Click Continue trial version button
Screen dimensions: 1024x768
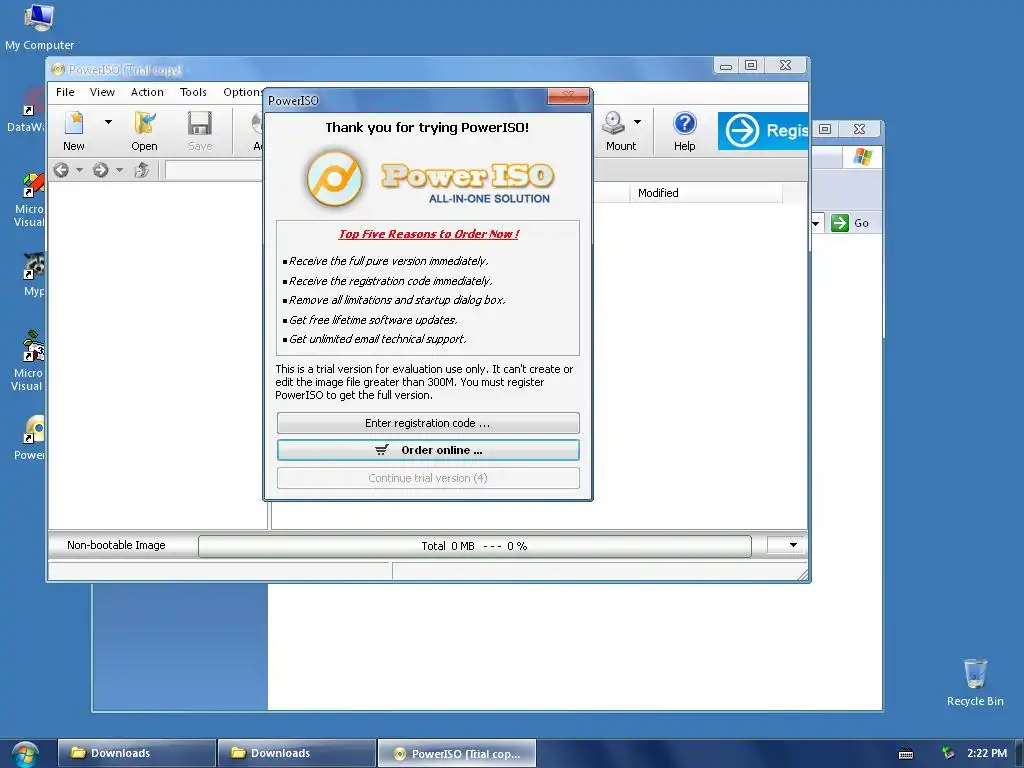coord(428,478)
